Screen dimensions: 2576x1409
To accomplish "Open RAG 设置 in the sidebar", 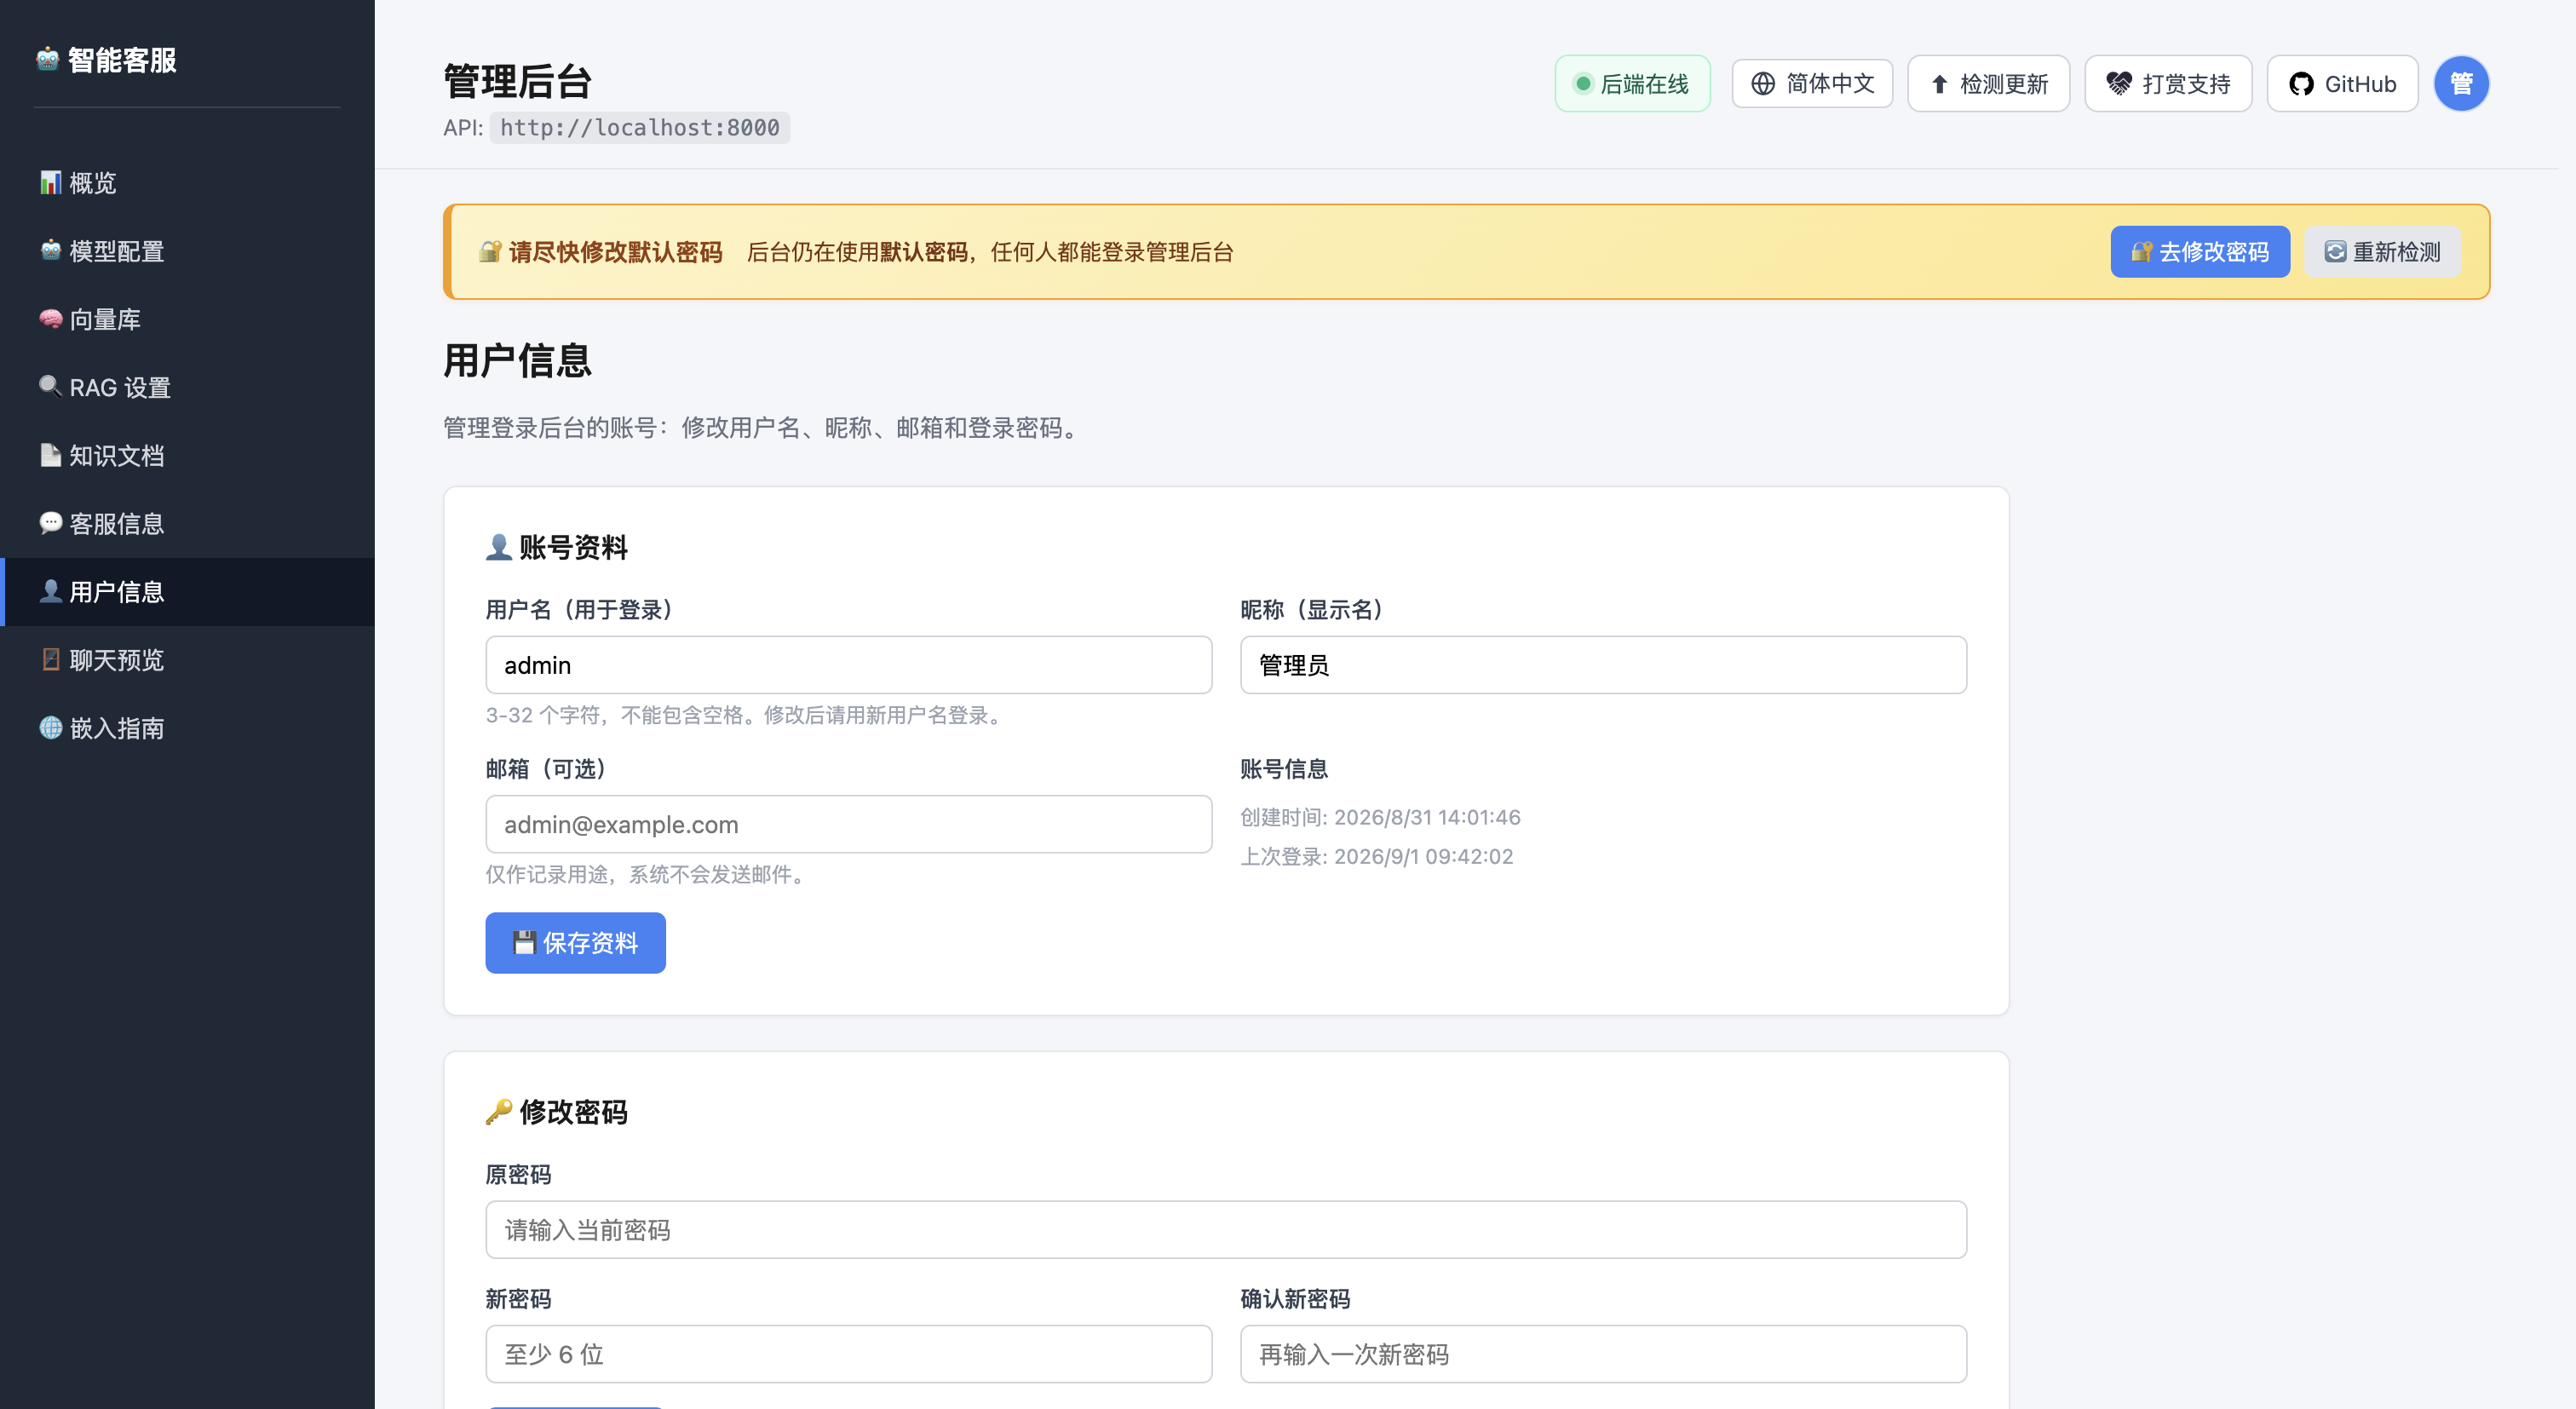I will point(188,387).
